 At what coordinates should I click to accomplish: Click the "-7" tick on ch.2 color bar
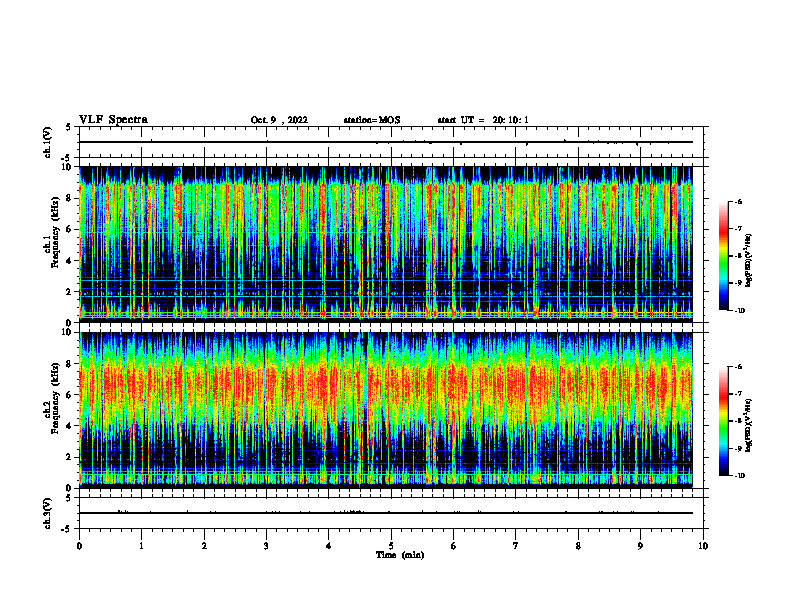(x=738, y=394)
